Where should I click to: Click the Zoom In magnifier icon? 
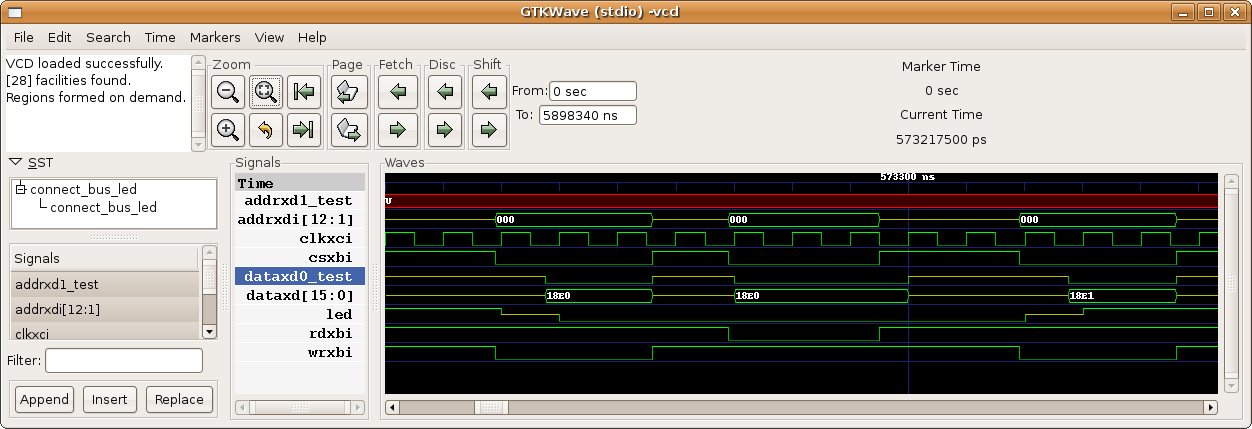(228, 129)
